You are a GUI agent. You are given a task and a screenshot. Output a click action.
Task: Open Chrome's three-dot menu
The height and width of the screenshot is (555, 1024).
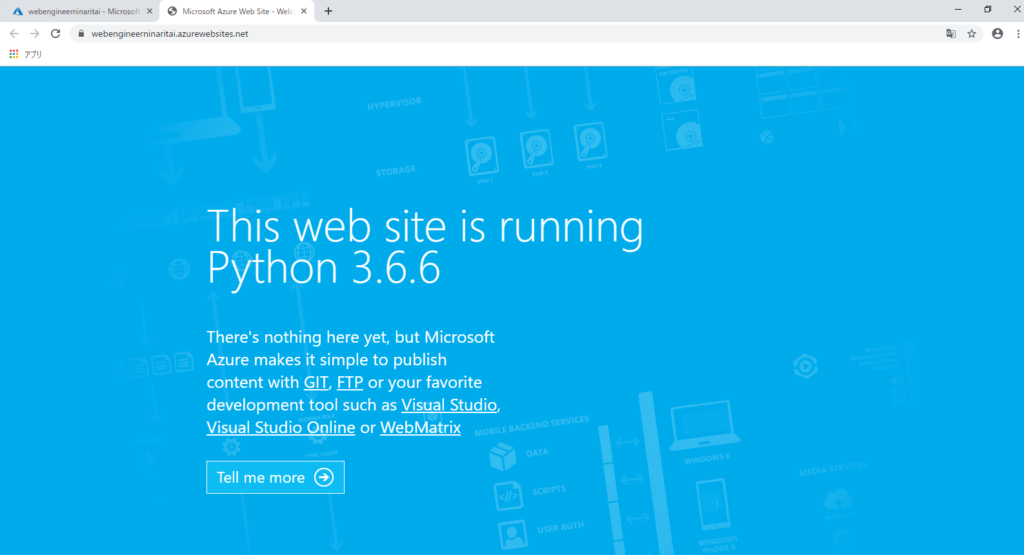pyautogui.click(x=1018, y=34)
